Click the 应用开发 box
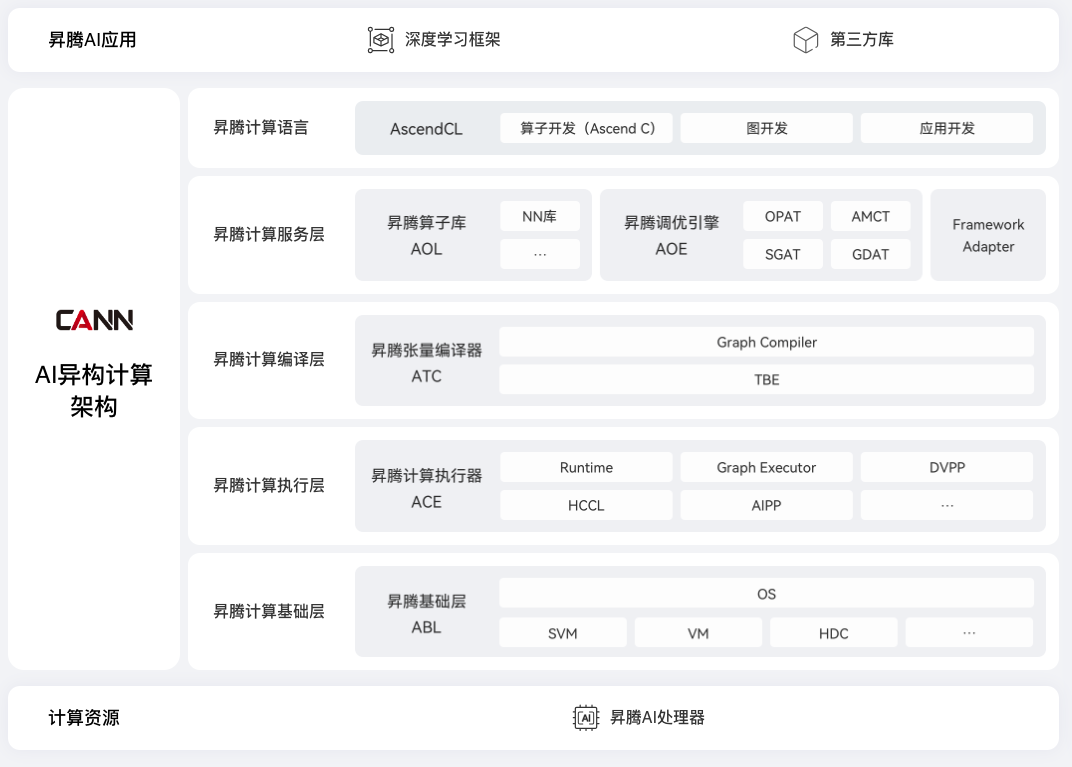Image resolution: width=1072 pixels, height=767 pixels. (947, 128)
